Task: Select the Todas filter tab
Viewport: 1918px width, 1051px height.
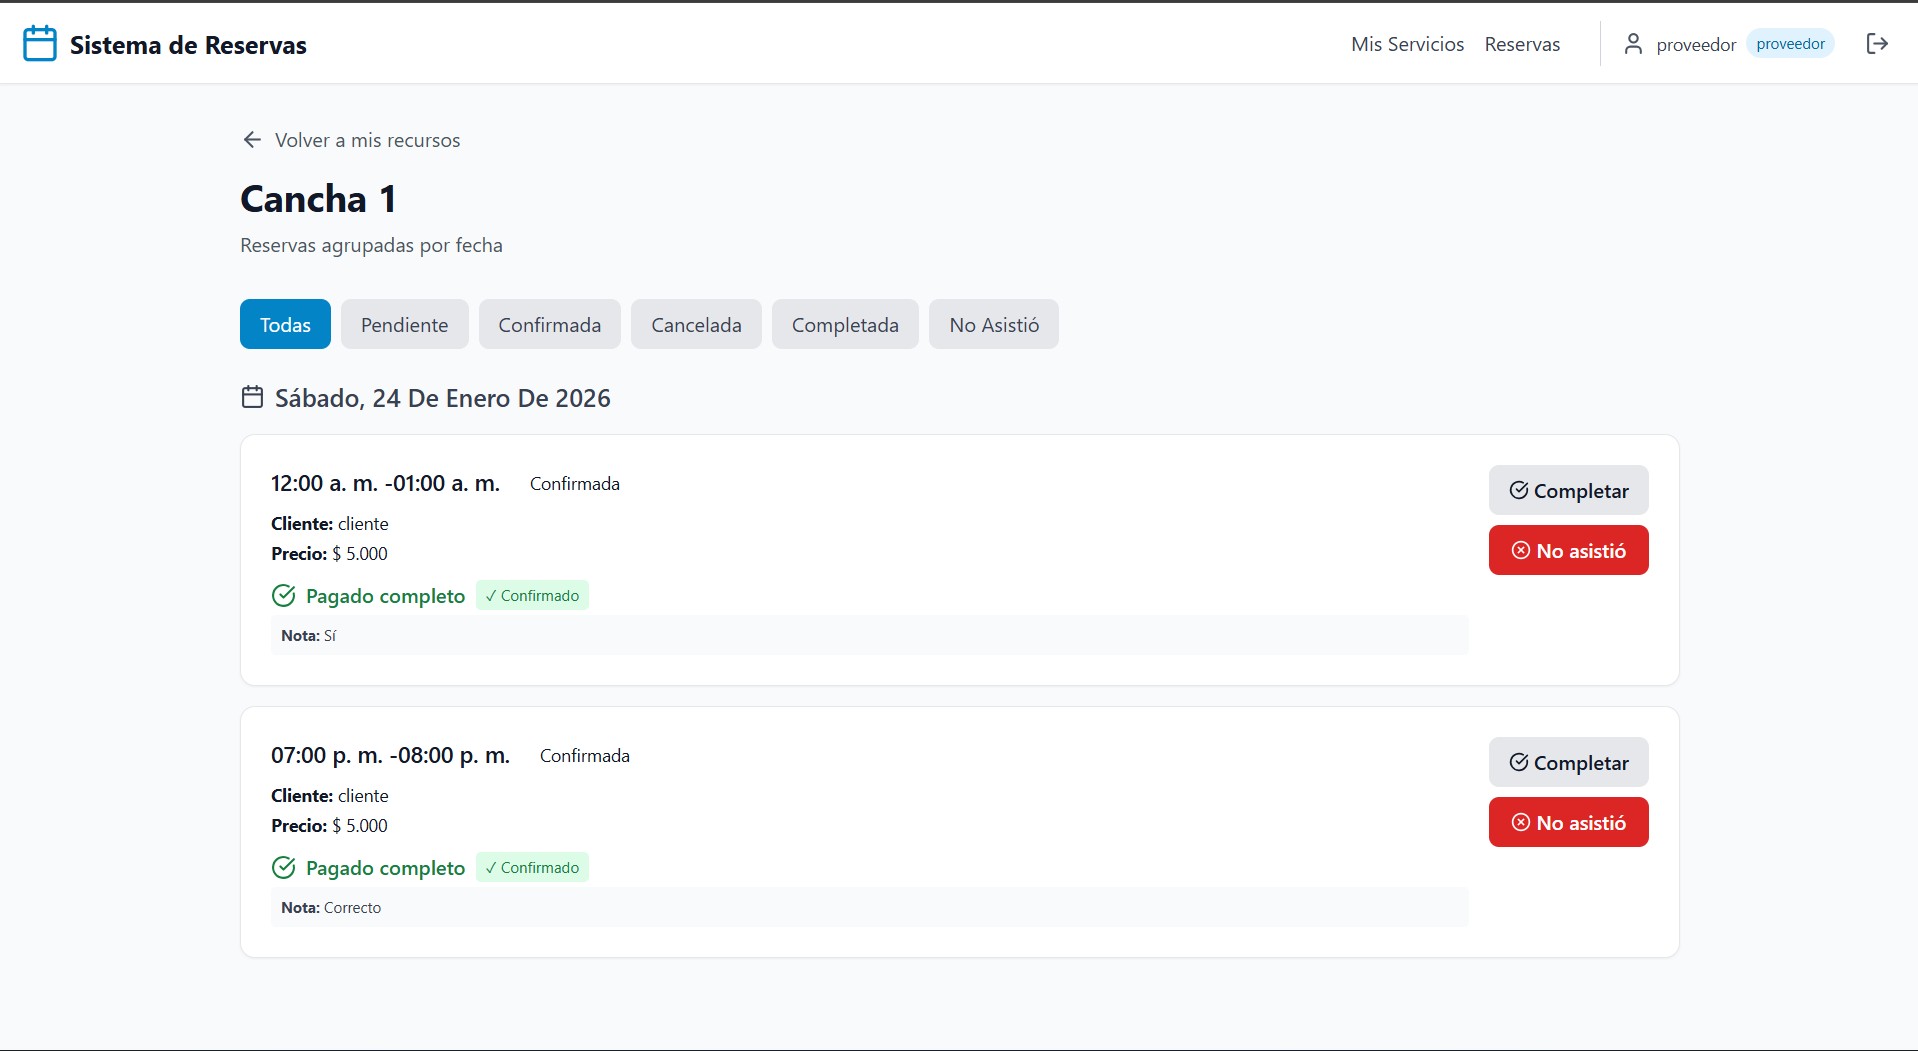Action: tap(285, 324)
